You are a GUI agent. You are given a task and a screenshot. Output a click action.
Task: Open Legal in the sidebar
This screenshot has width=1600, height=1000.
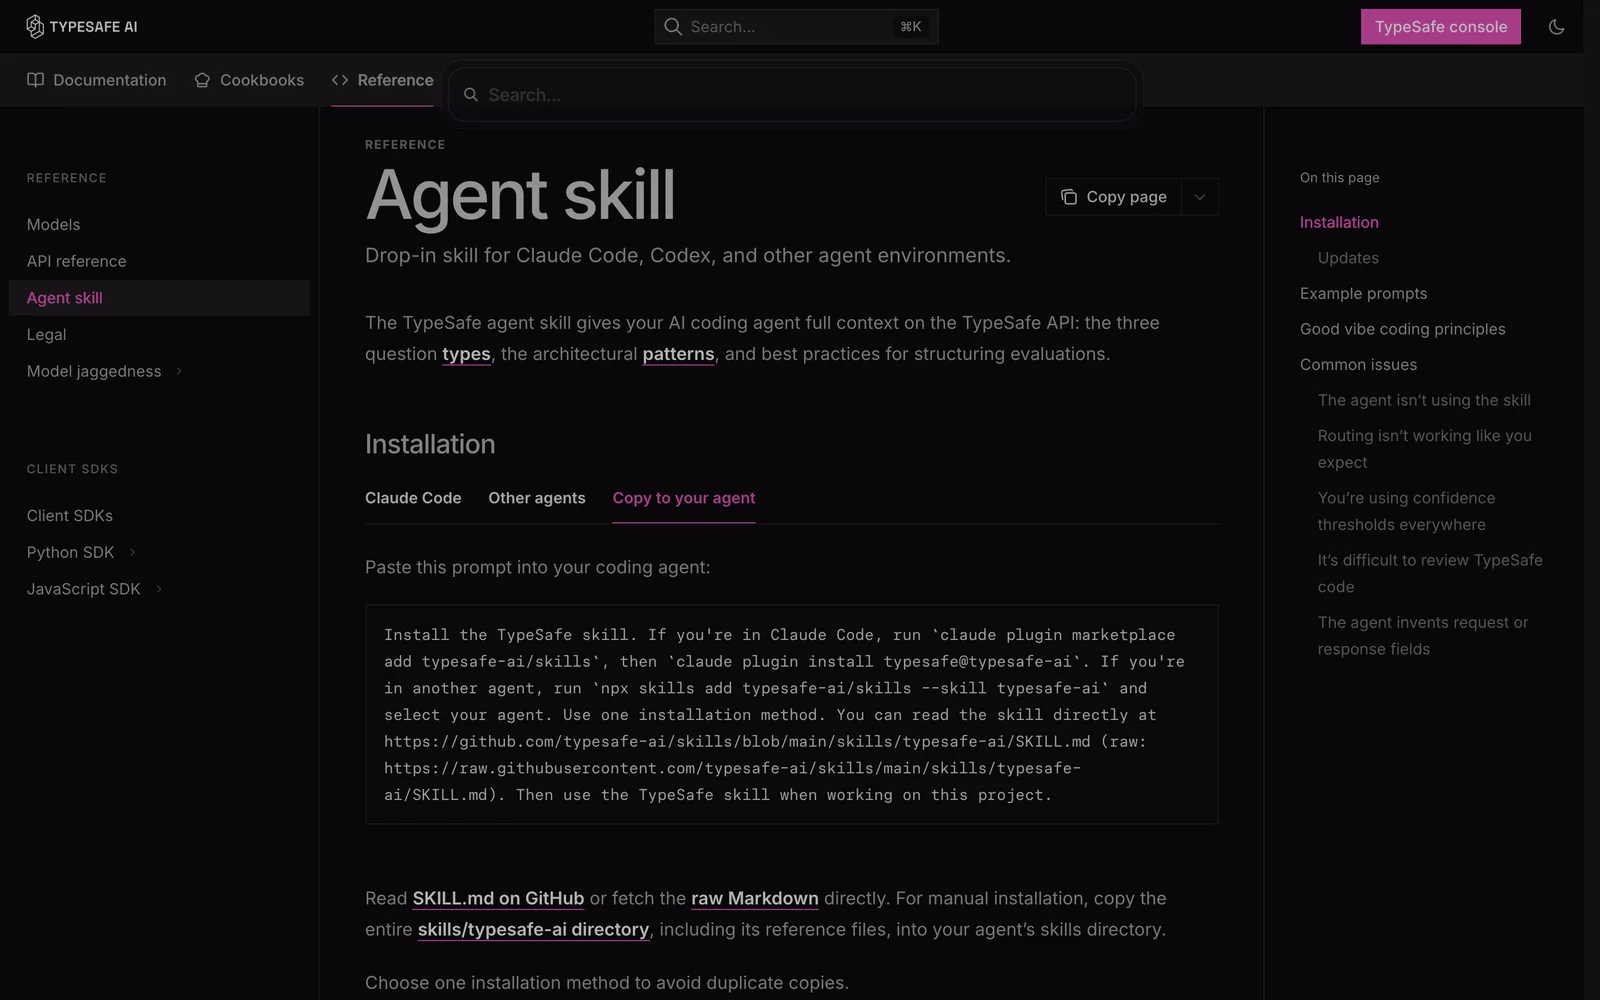pos(46,335)
